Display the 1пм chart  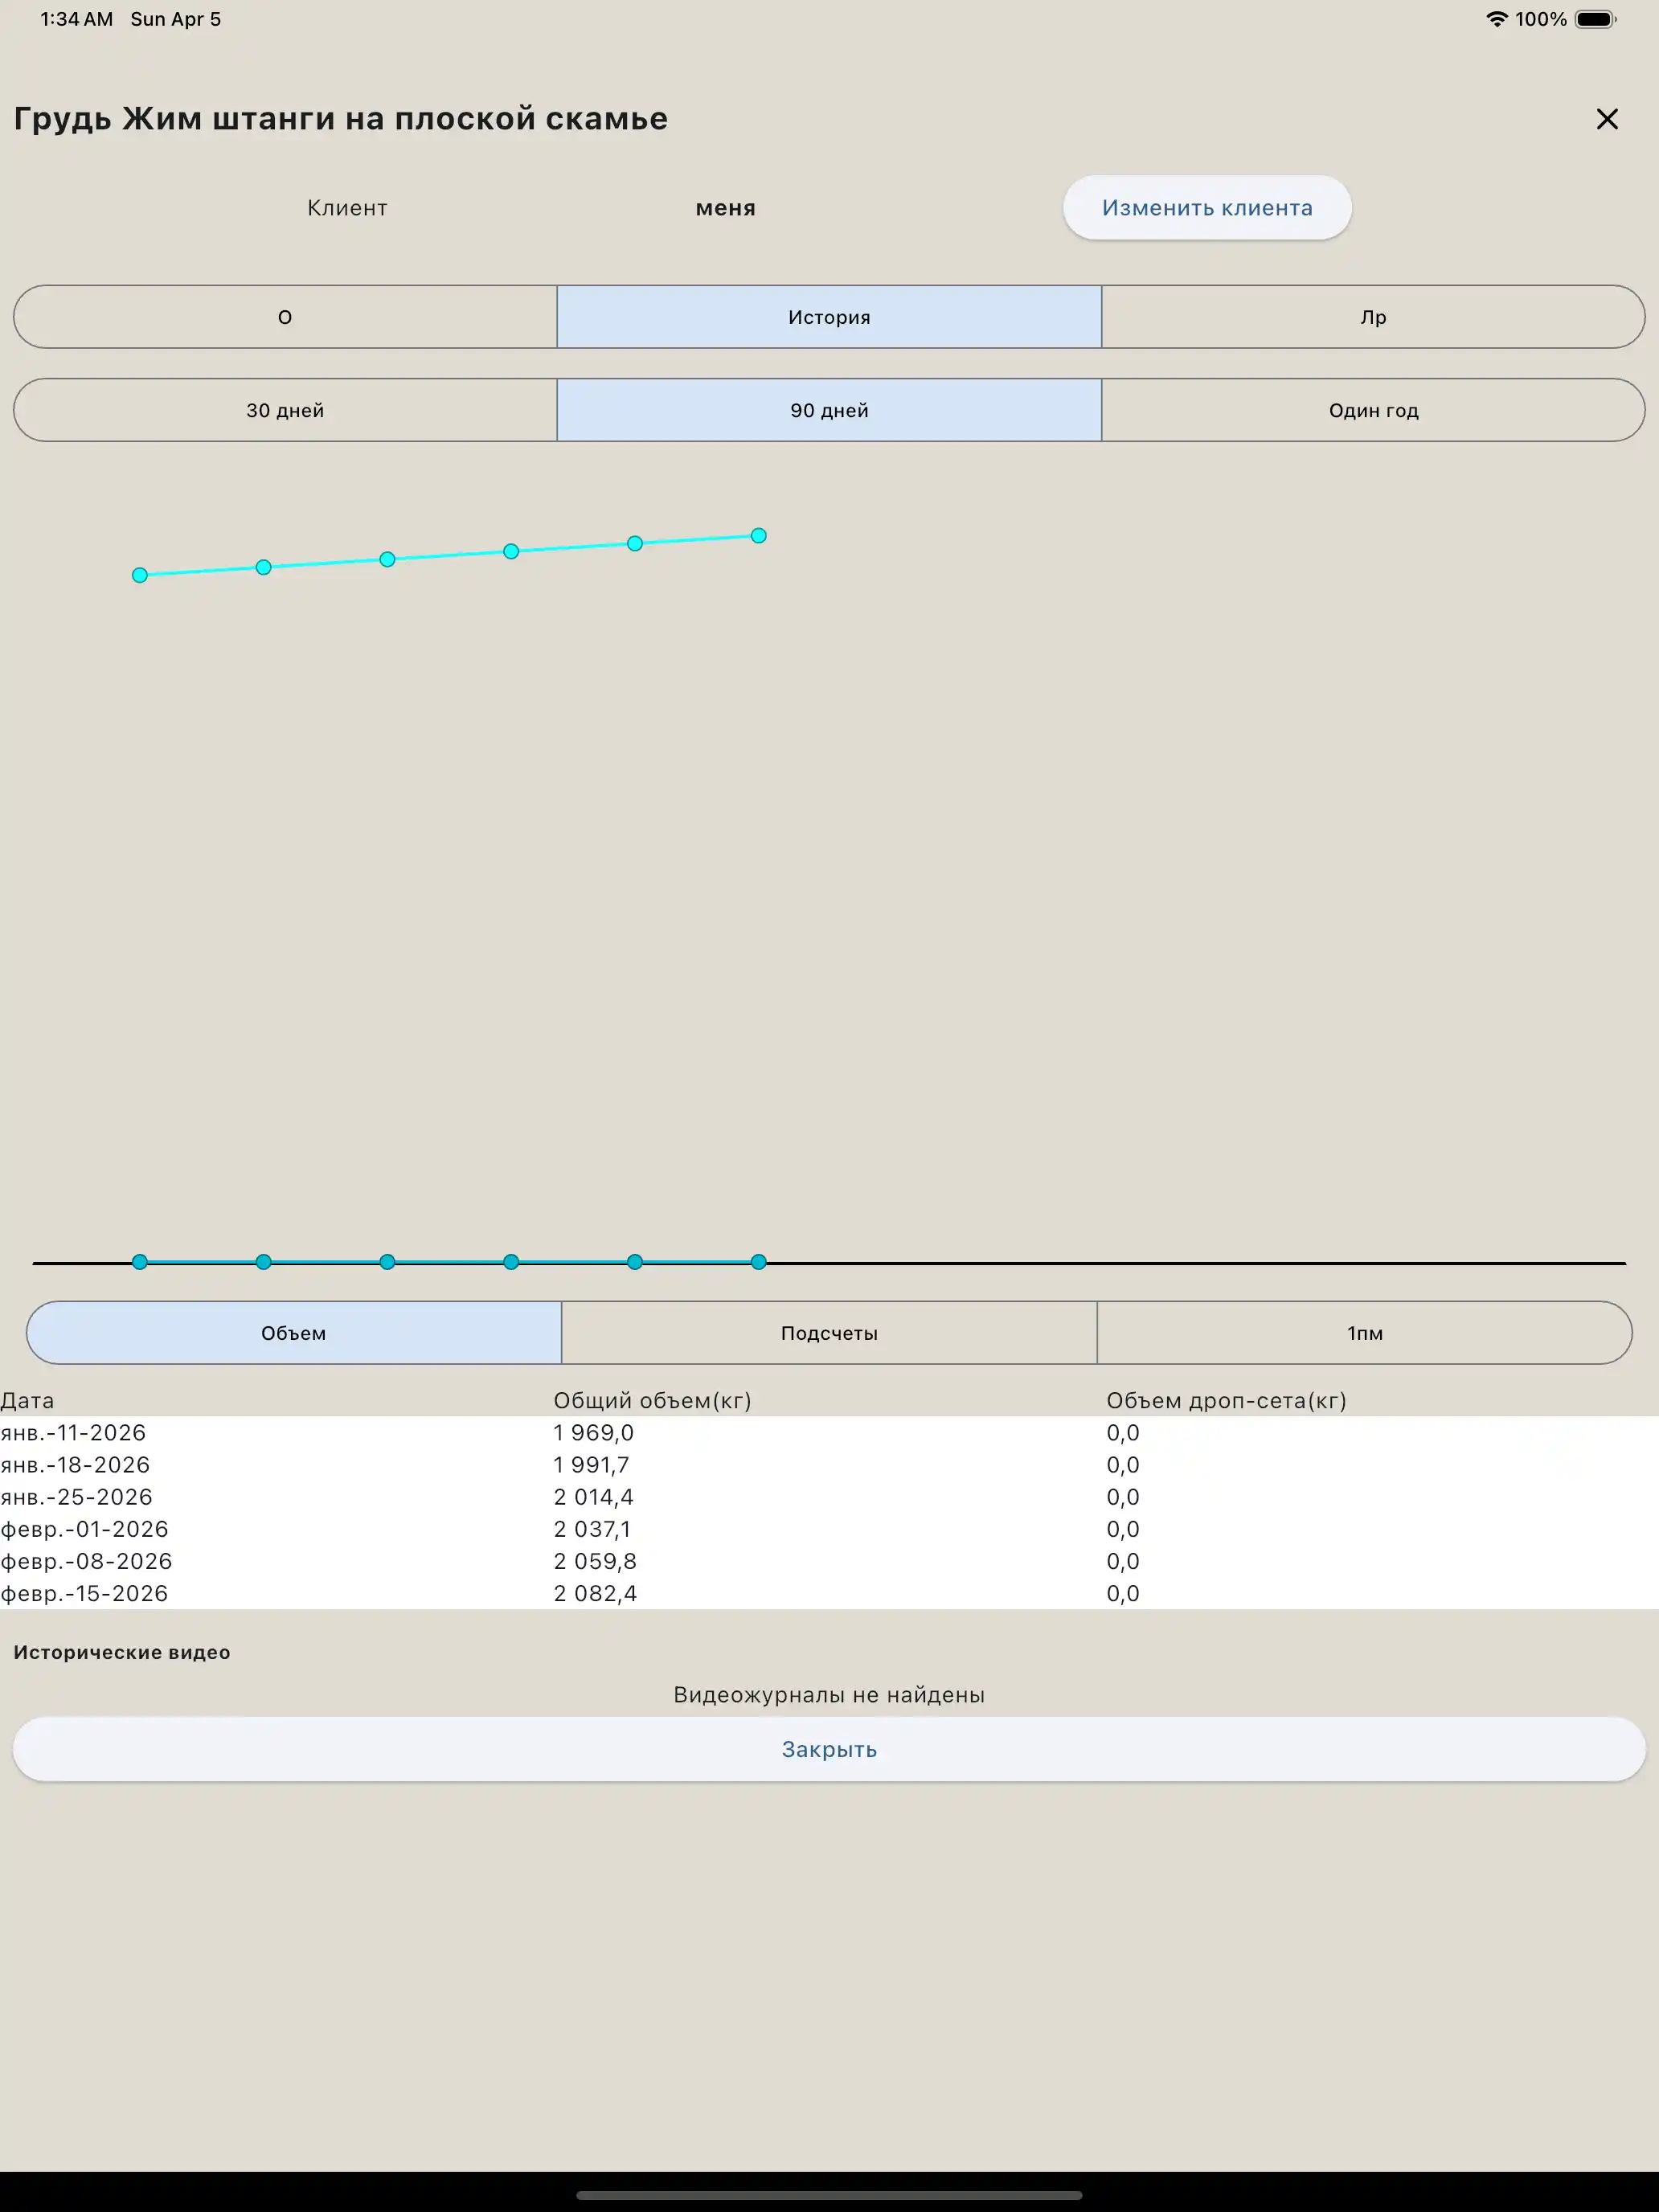click(x=1364, y=1333)
